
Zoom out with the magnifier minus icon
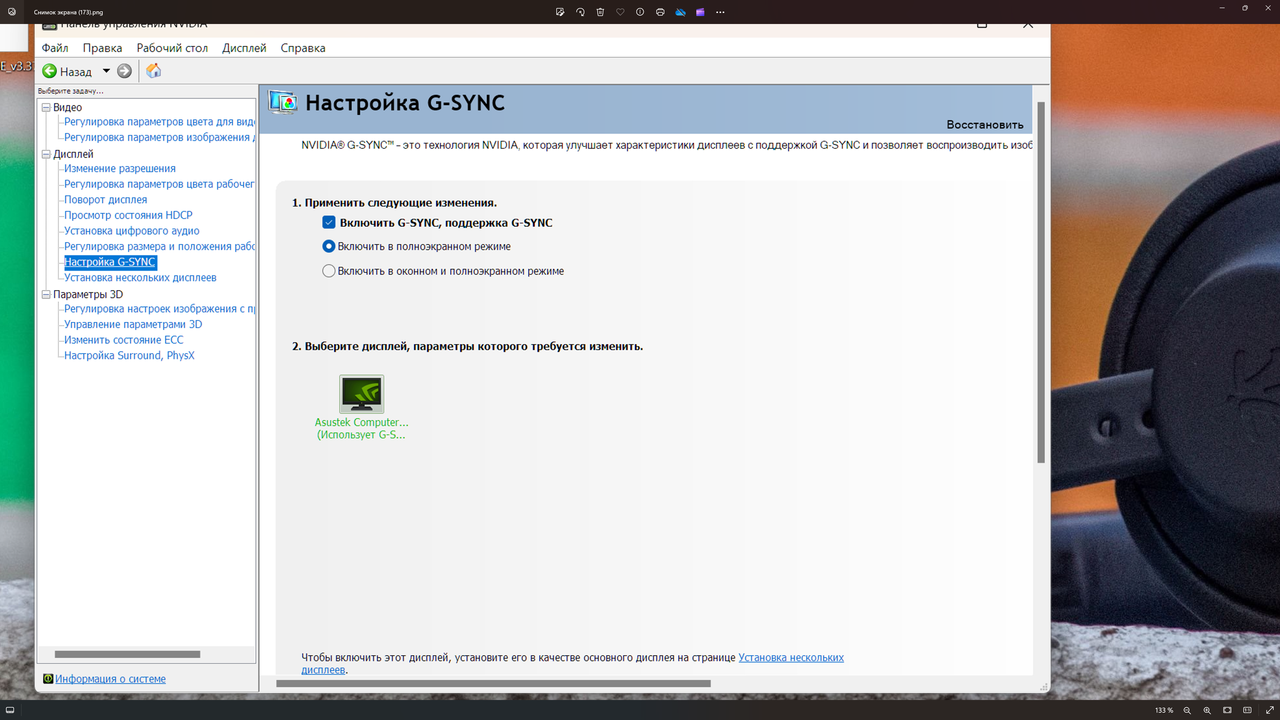click(1187, 710)
